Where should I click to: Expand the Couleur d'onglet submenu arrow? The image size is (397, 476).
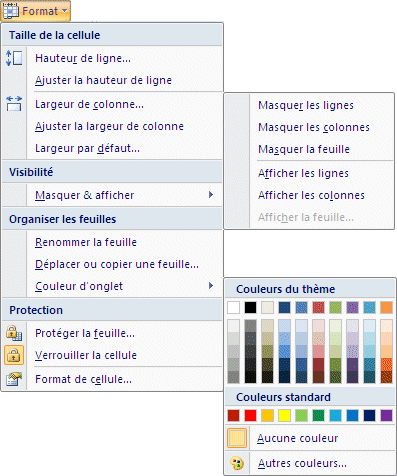pyautogui.click(x=211, y=286)
